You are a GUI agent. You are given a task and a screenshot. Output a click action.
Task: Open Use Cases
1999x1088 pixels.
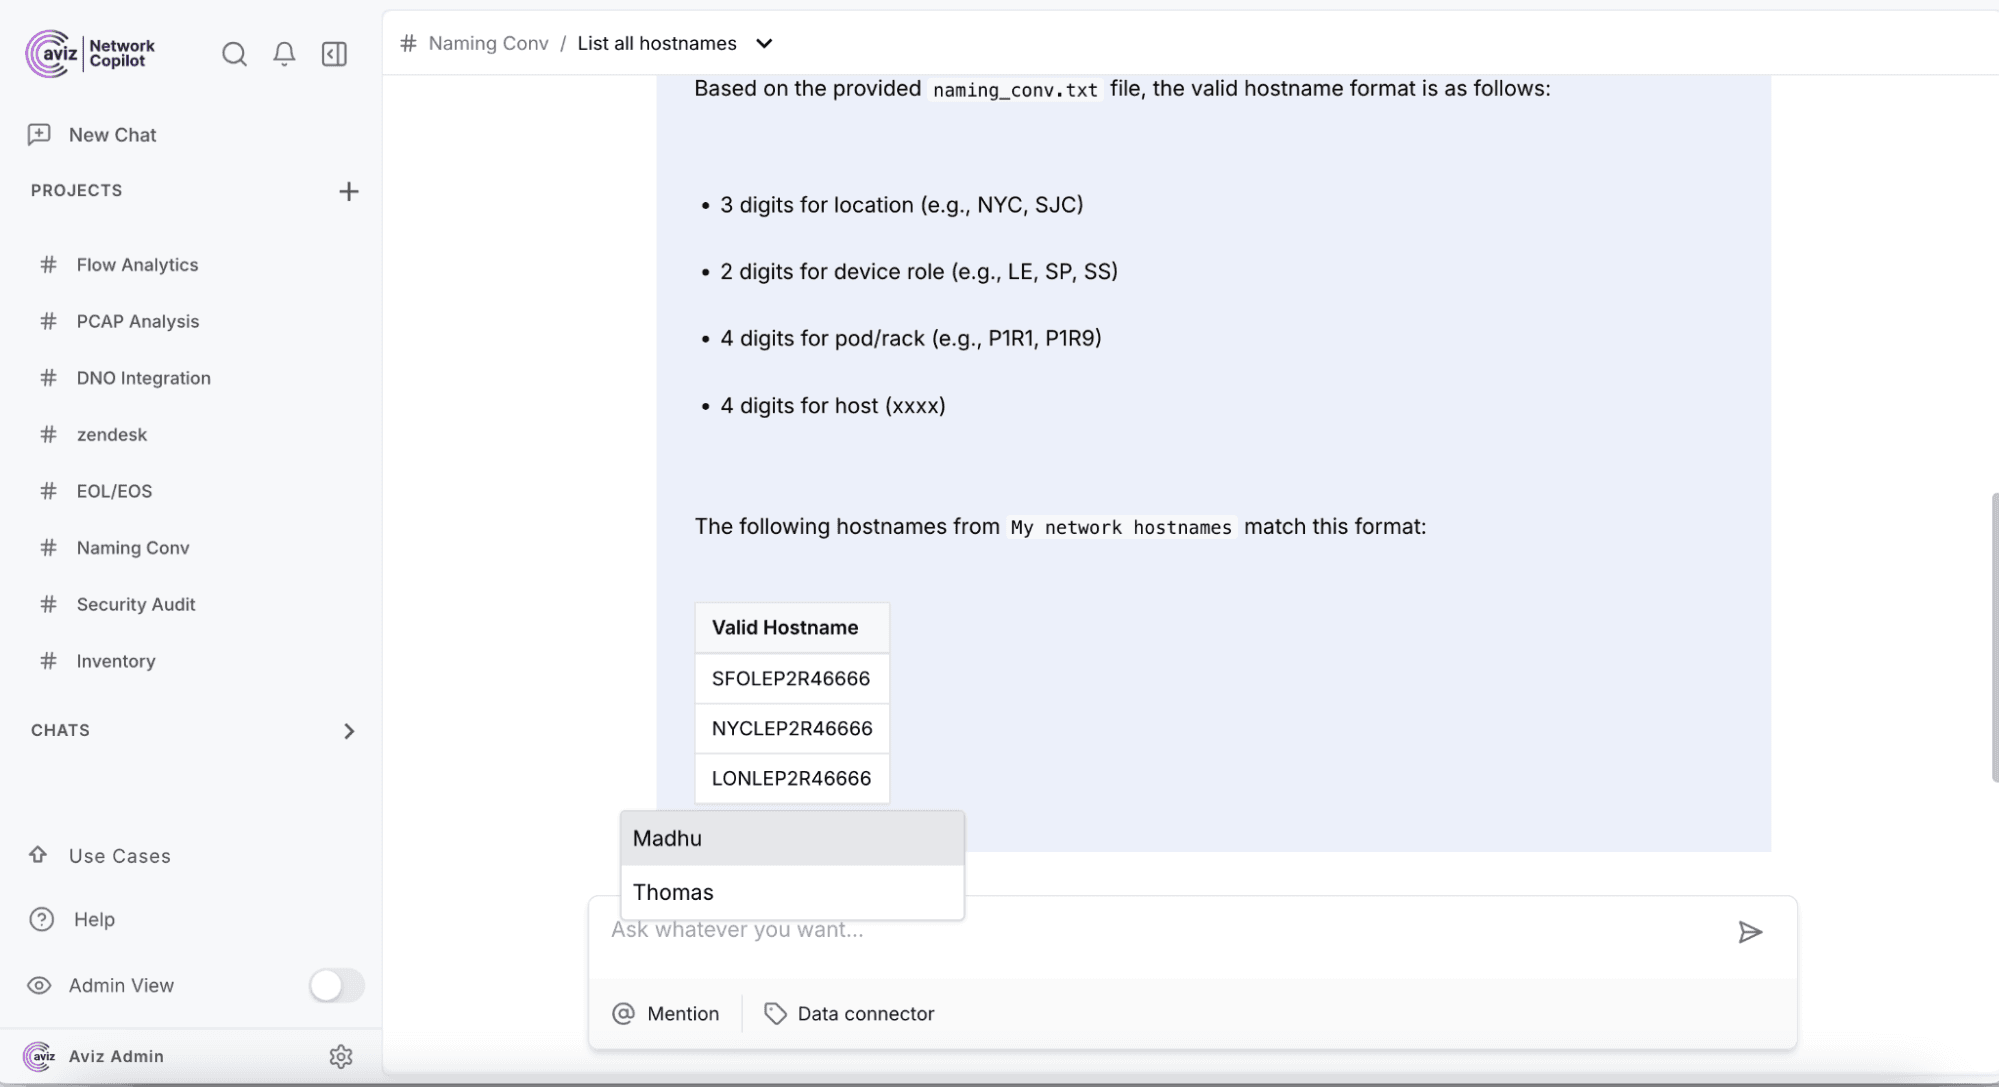pos(118,856)
